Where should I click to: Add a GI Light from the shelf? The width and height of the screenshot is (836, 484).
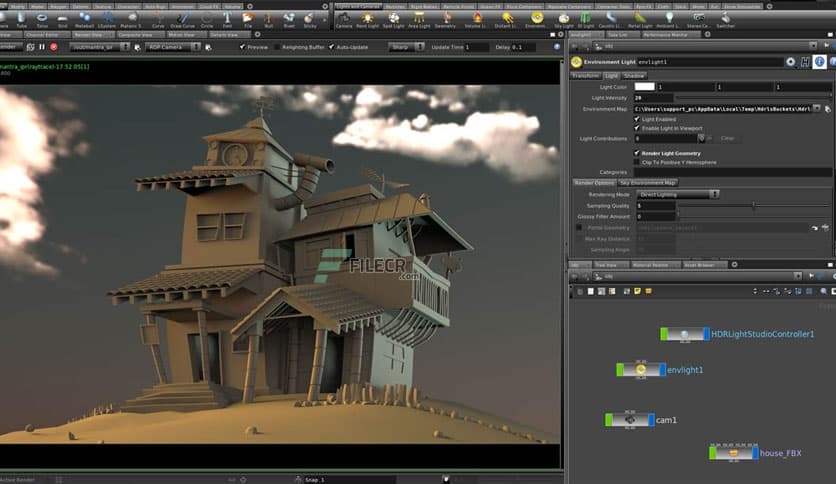click(585, 20)
